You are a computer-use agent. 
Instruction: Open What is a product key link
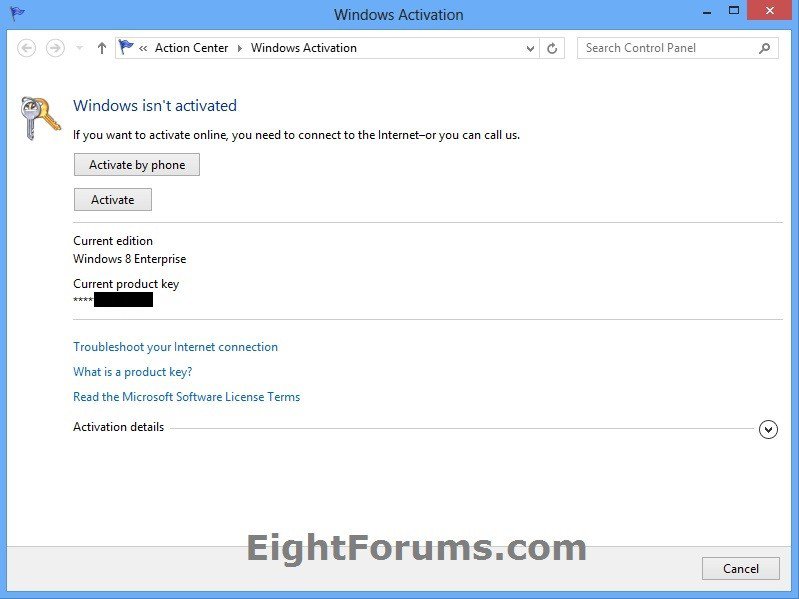click(132, 372)
